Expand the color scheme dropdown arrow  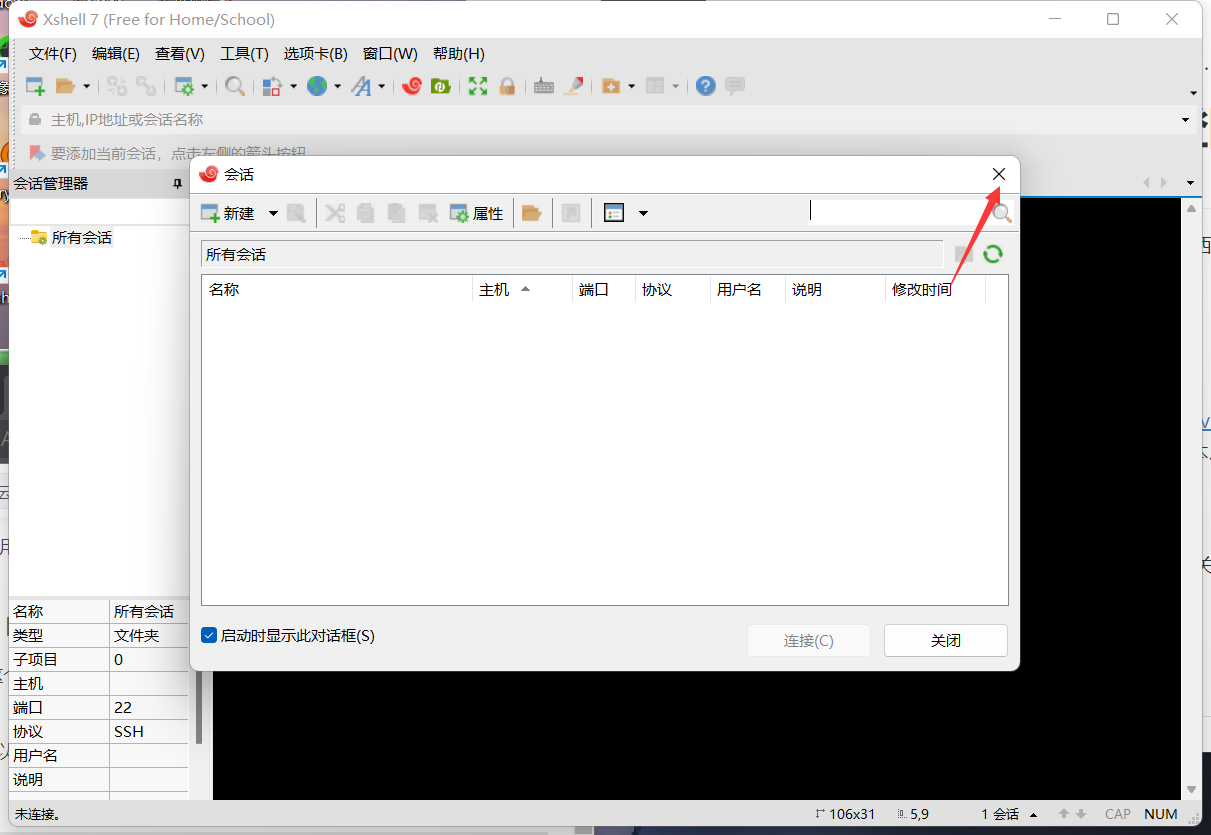tap(293, 86)
